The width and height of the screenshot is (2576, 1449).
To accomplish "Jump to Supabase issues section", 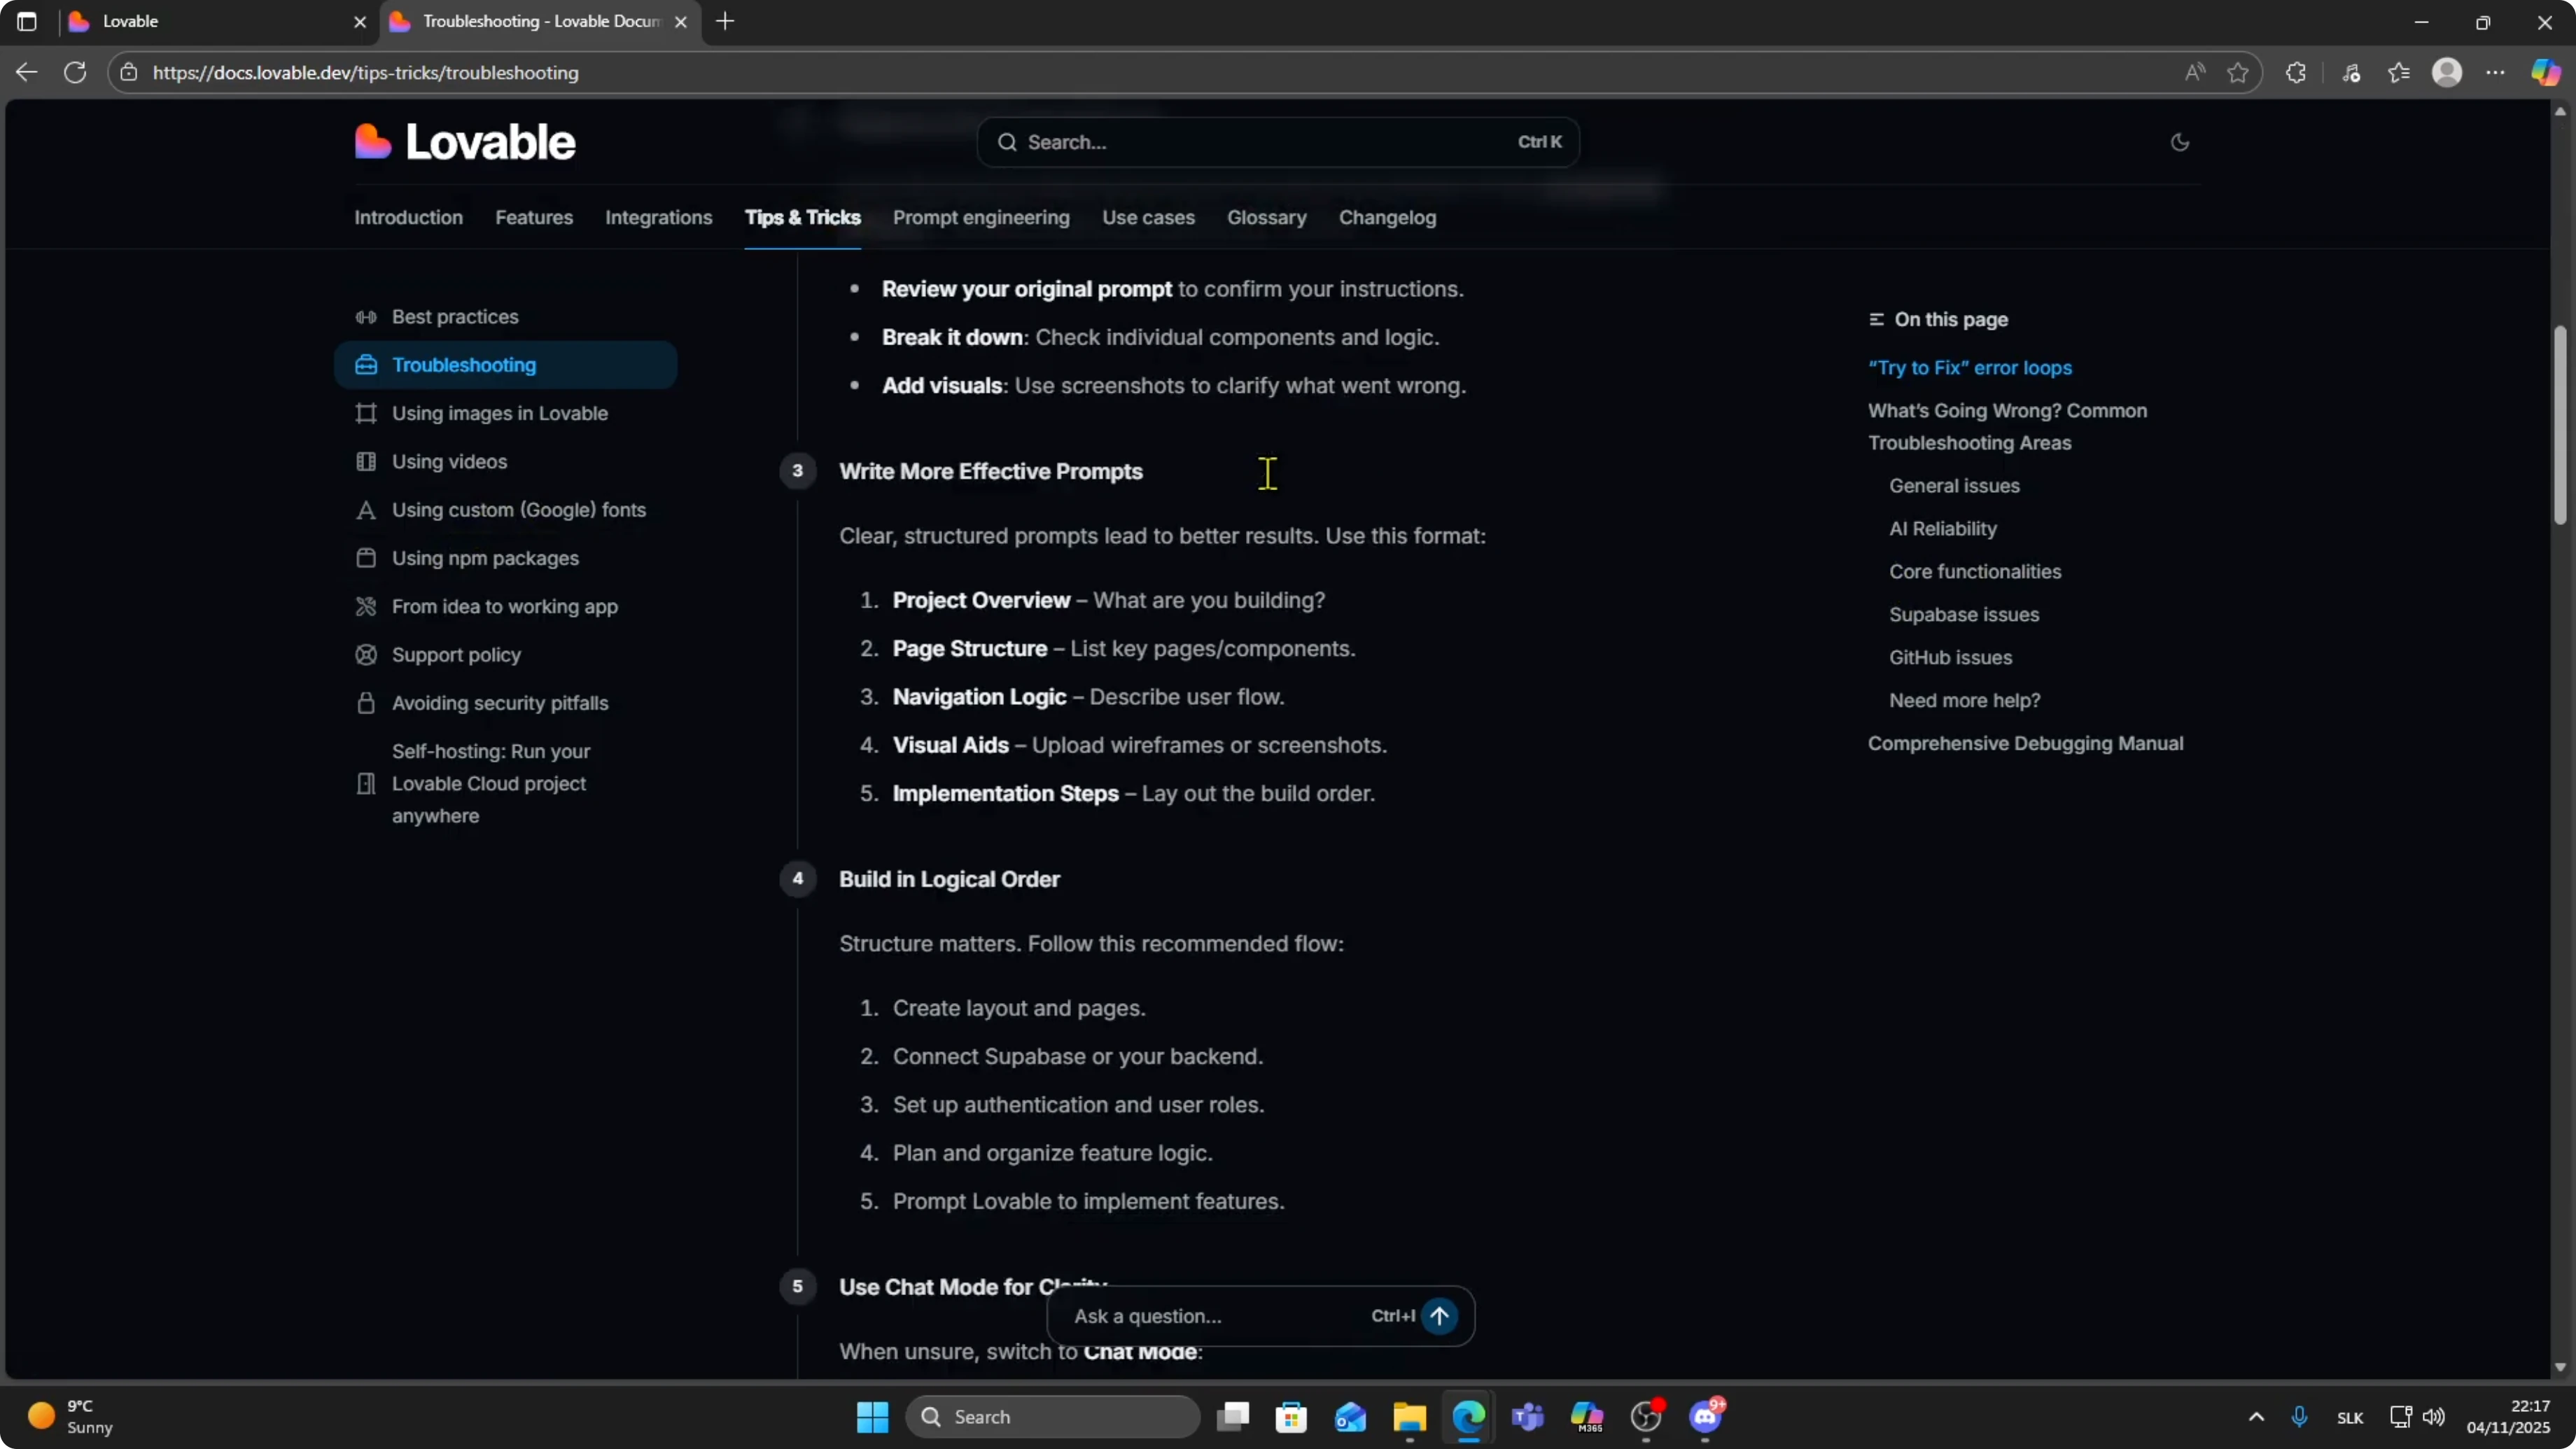I will 1964,614.
